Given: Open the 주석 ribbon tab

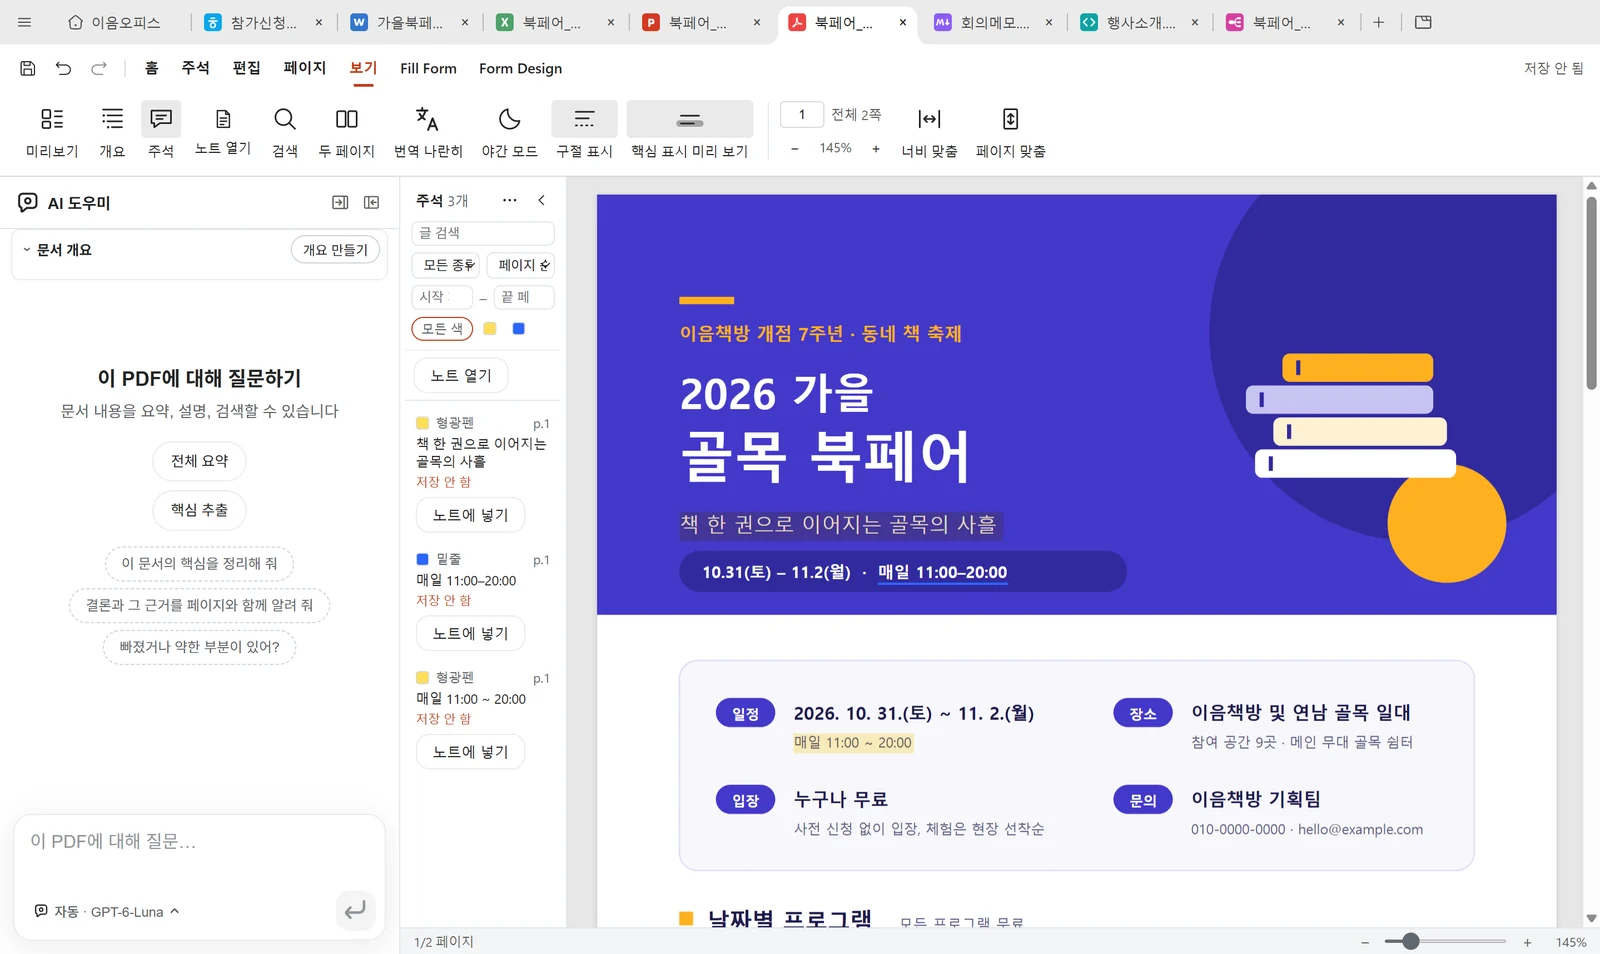Looking at the screenshot, I should pos(195,68).
